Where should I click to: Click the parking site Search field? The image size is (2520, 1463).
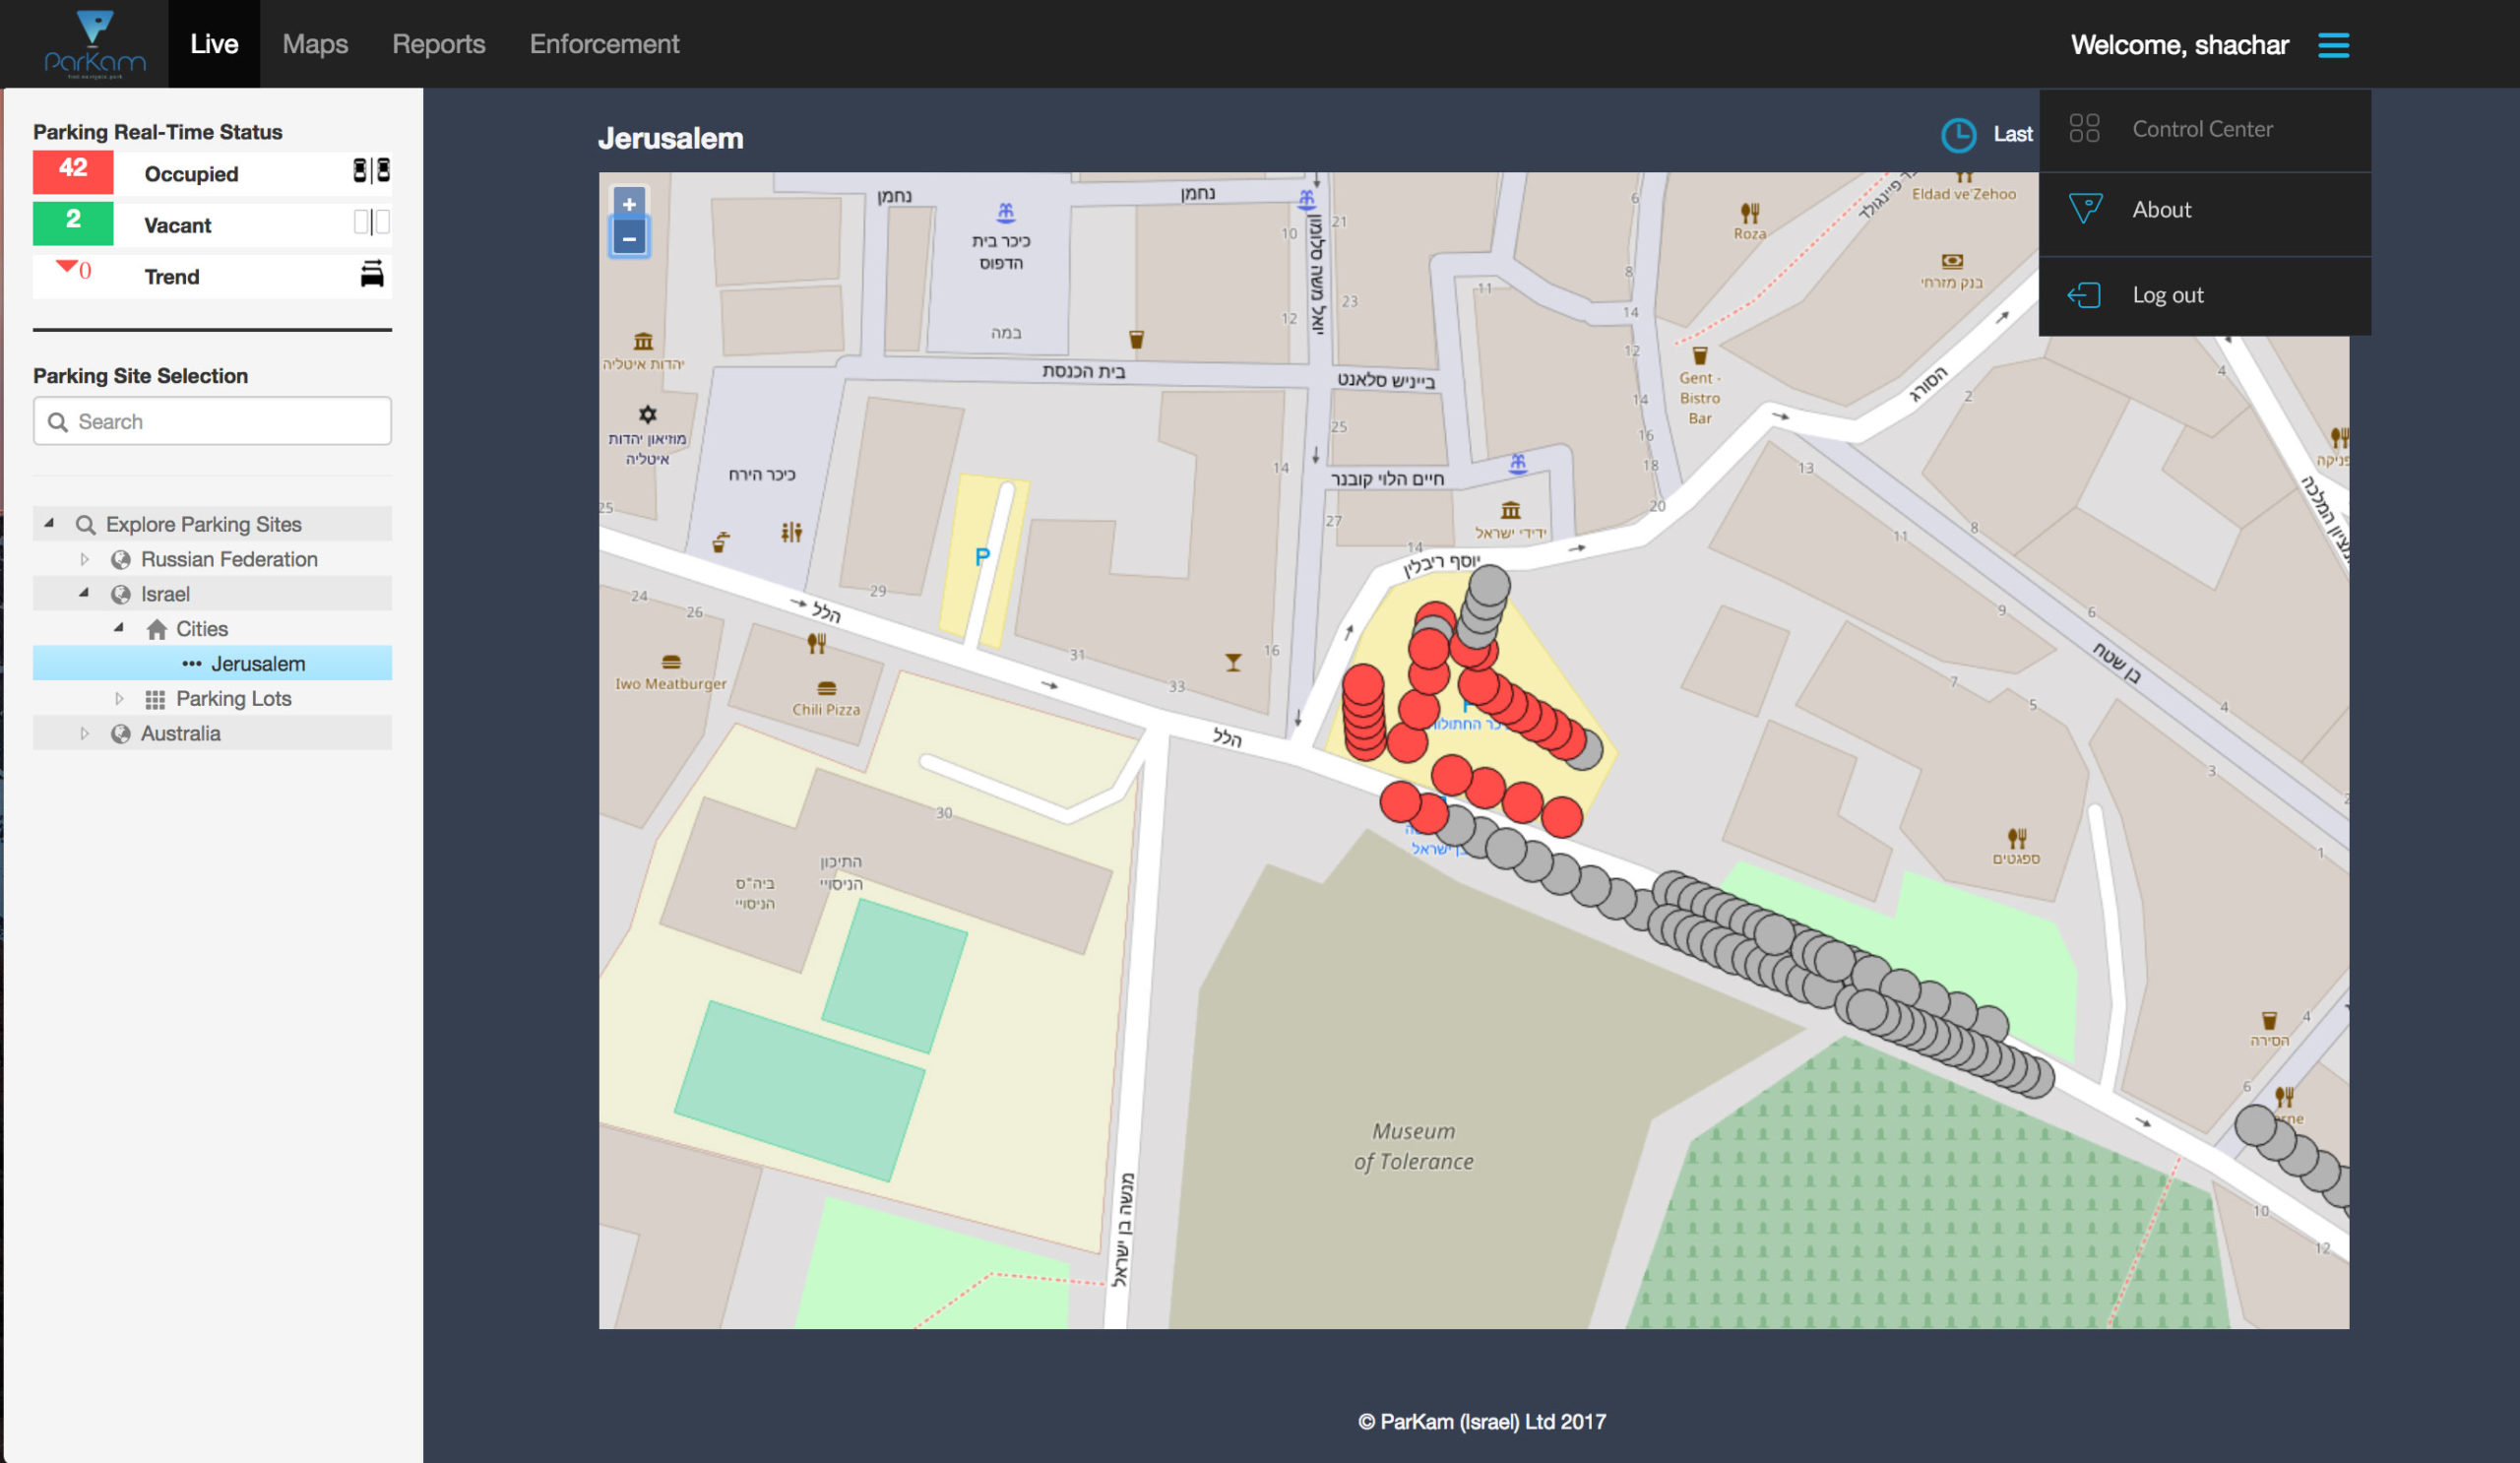click(x=212, y=421)
